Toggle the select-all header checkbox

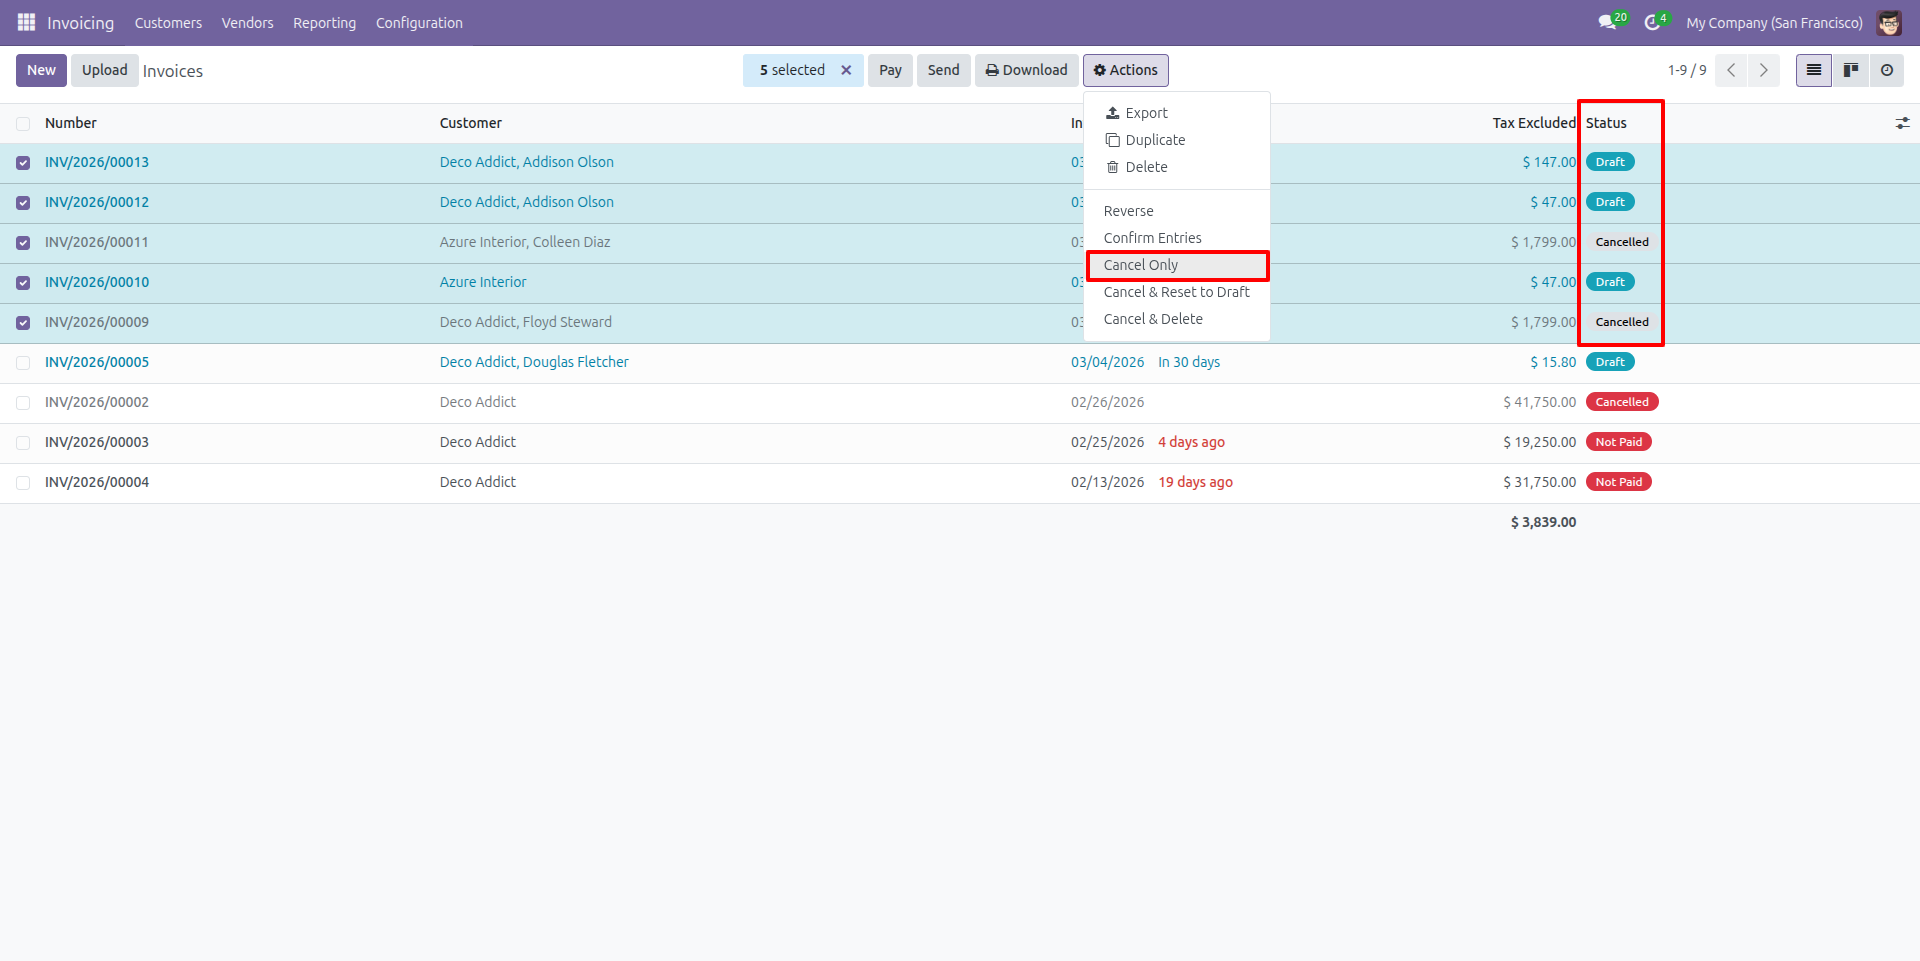(23, 124)
